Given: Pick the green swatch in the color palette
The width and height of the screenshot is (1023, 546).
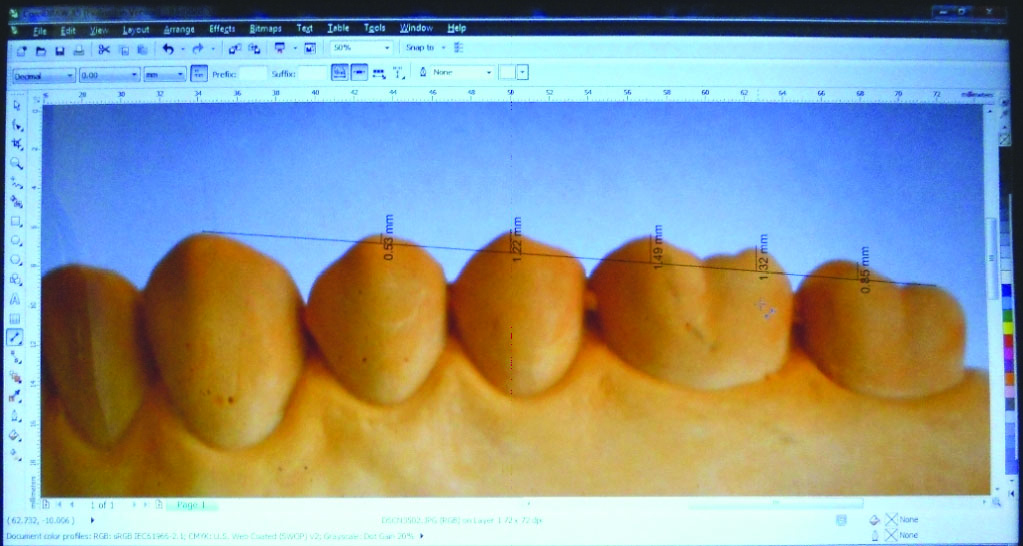Looking at the screenshot, I should click(1007, 316).
